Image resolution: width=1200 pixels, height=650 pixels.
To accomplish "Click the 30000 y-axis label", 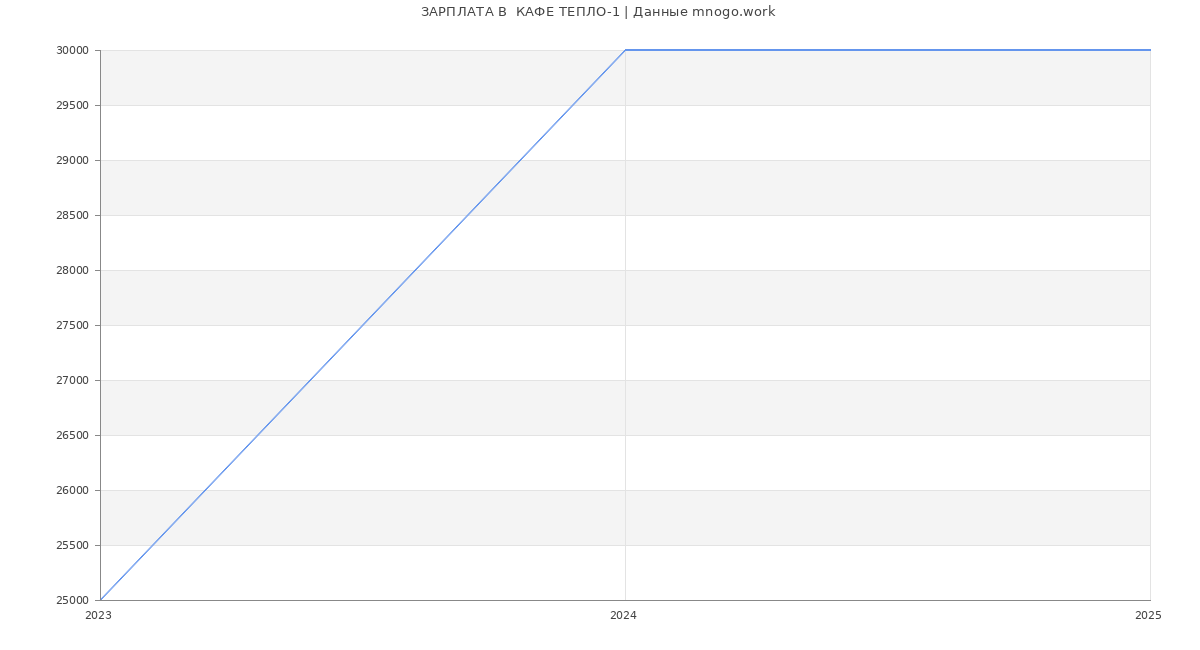I will 72,51.
